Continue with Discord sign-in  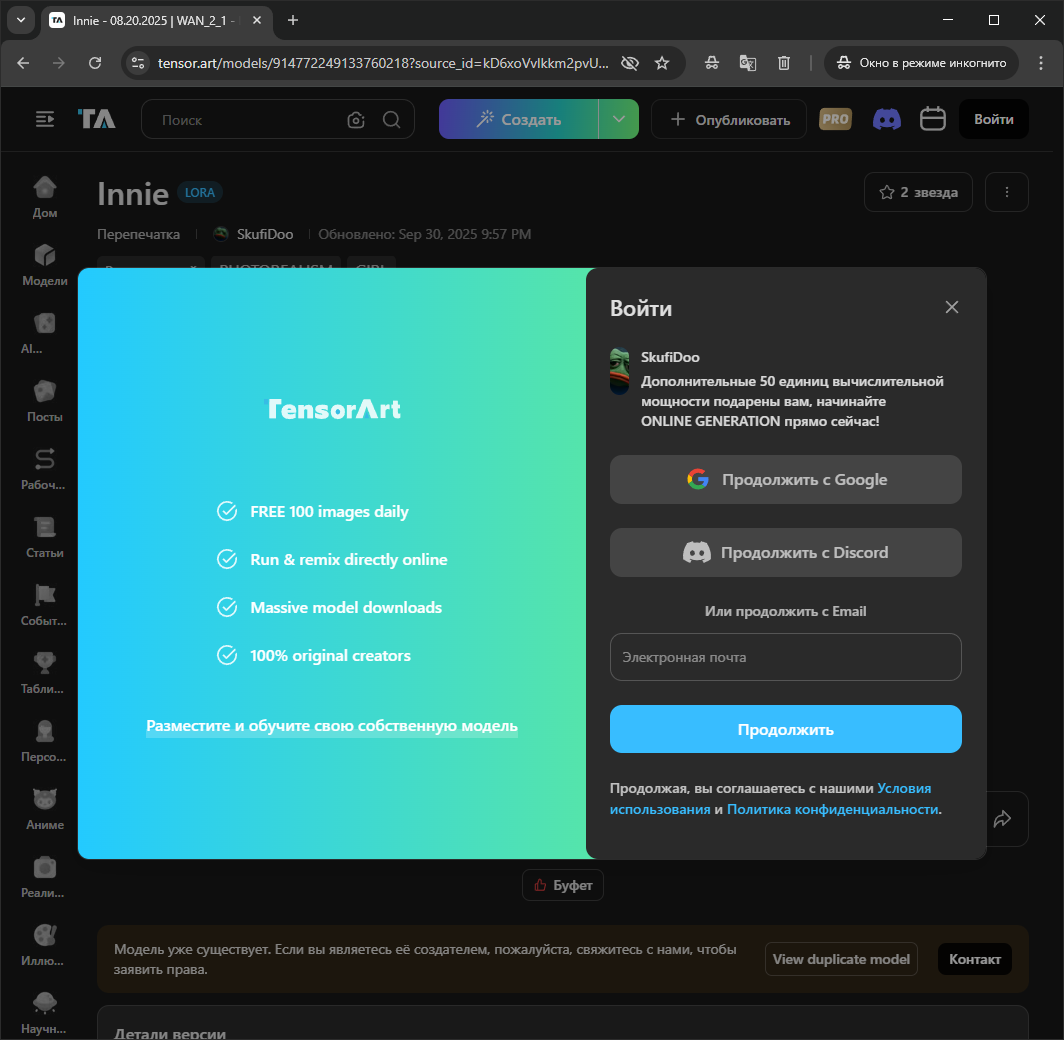(785, 553)
